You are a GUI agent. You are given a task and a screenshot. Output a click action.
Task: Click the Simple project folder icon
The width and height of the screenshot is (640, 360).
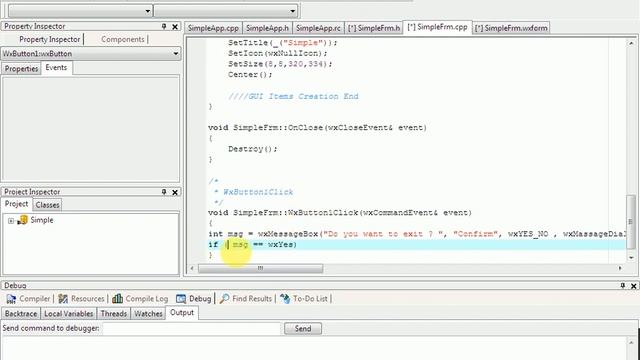click(x=22, y=220)
